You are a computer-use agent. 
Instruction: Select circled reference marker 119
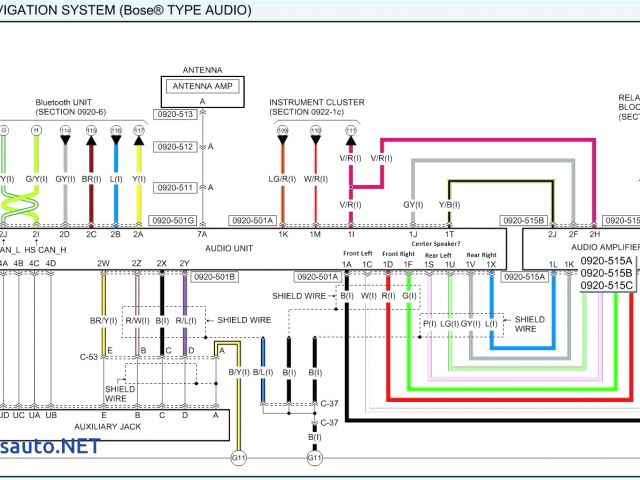pyautogui.click(x=91, y=131)
